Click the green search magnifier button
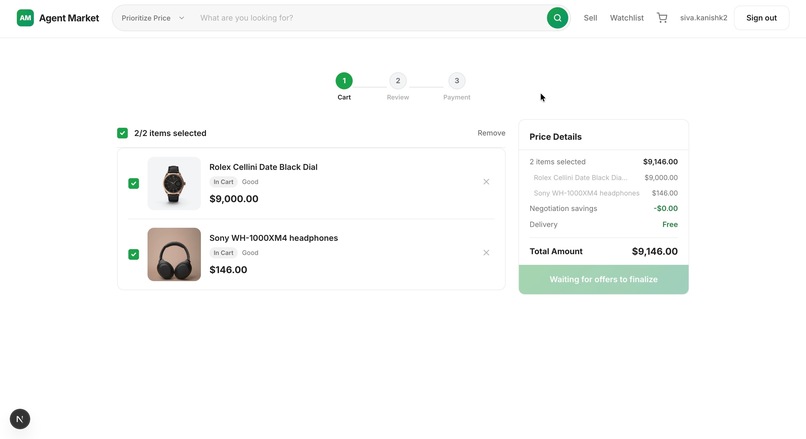Screen dimensions: 806x439 click(557, 18)
